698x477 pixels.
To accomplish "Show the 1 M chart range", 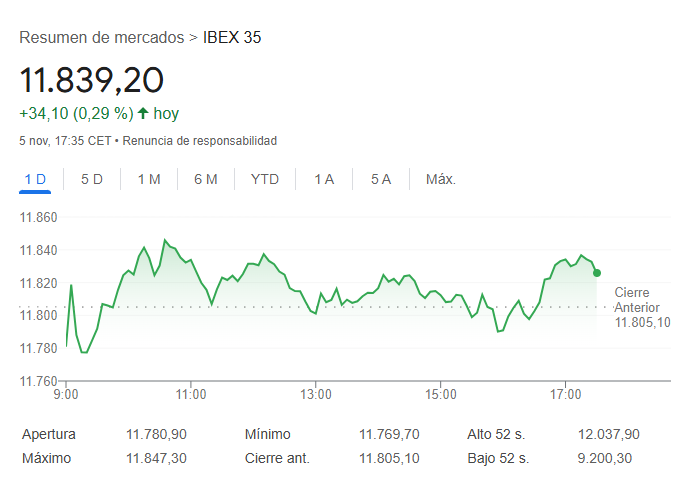I will [149, 179].
